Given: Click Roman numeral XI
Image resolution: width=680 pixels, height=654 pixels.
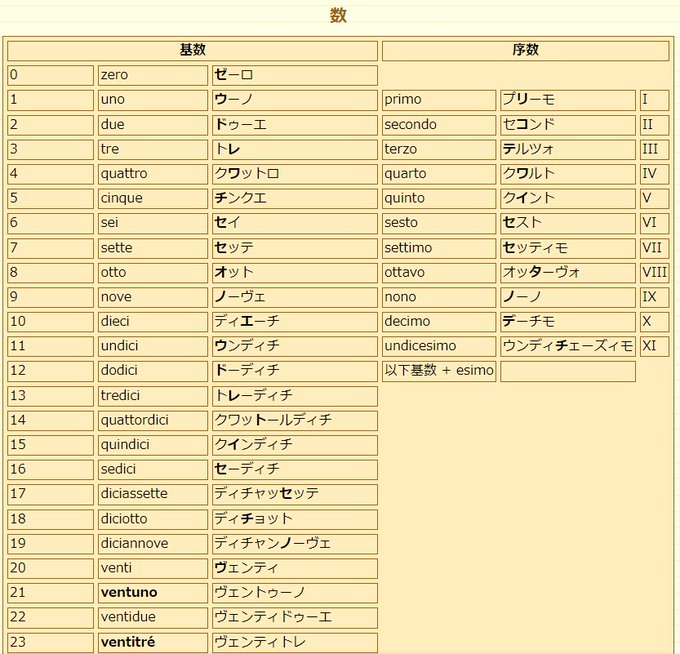Looking at the screenshot, I should pos(649,346).
